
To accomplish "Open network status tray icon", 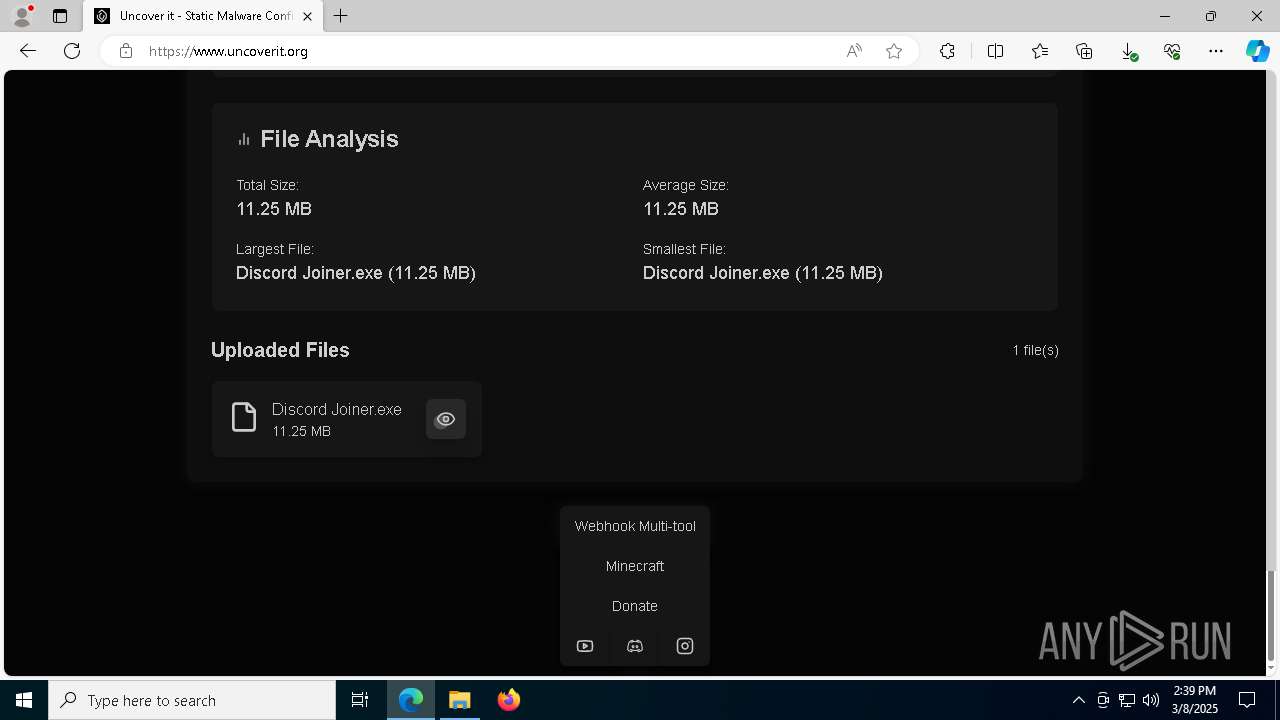I will click(1127, 700).
